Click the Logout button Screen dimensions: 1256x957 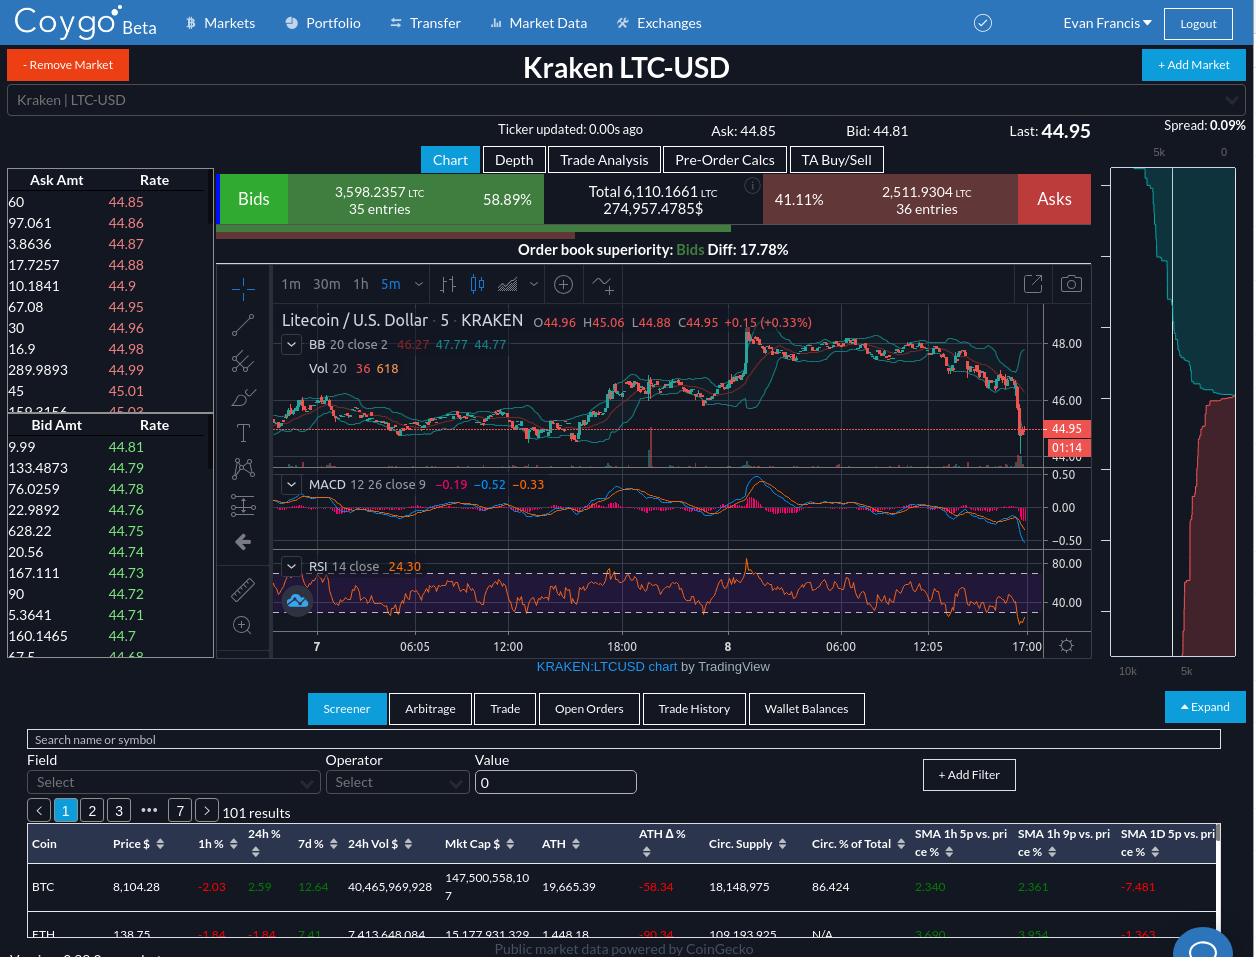tap(1198, 23)
